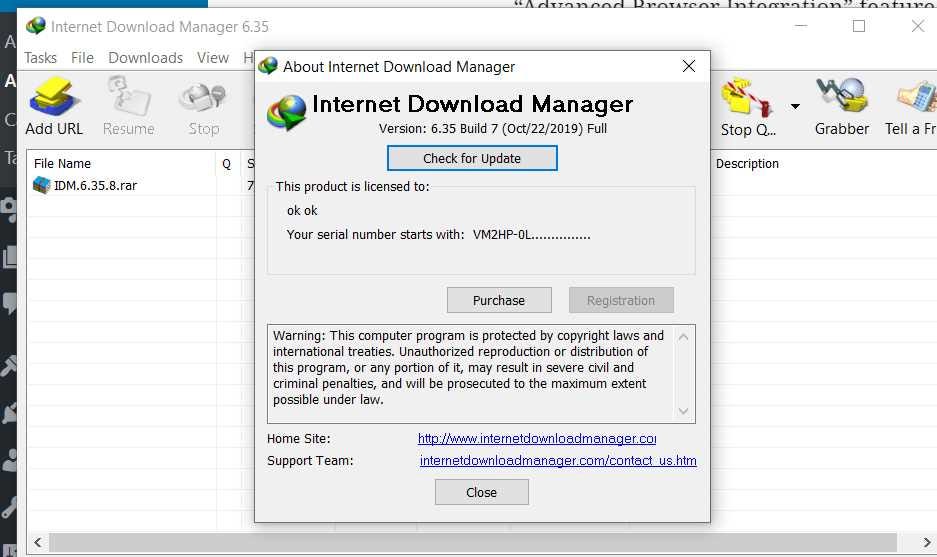Click the speech bubble icon in left sidebar
Image resolution: width=937 pixels, height=557 pixels.
(x=8, y=303)
